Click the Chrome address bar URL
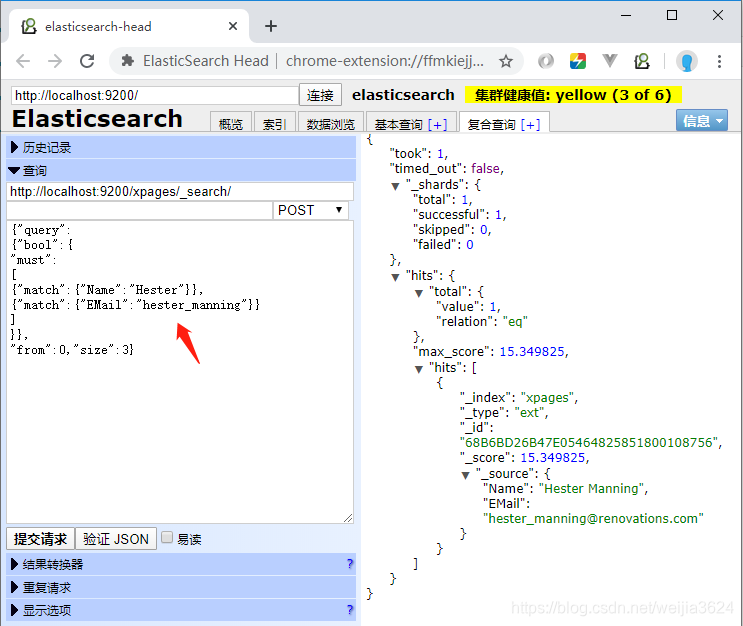 385,61
